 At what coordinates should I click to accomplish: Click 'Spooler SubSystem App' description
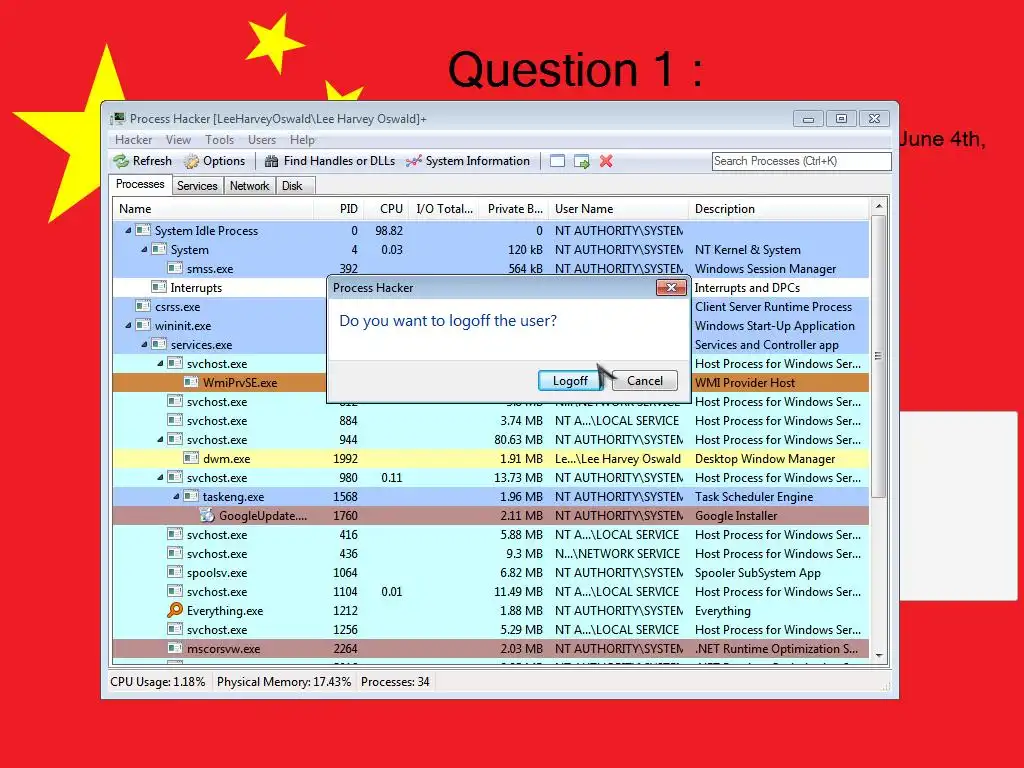[758, 573]
